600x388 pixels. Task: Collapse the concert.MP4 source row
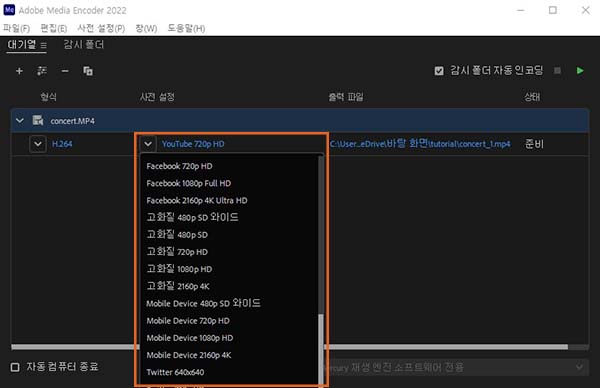[20, 121]
